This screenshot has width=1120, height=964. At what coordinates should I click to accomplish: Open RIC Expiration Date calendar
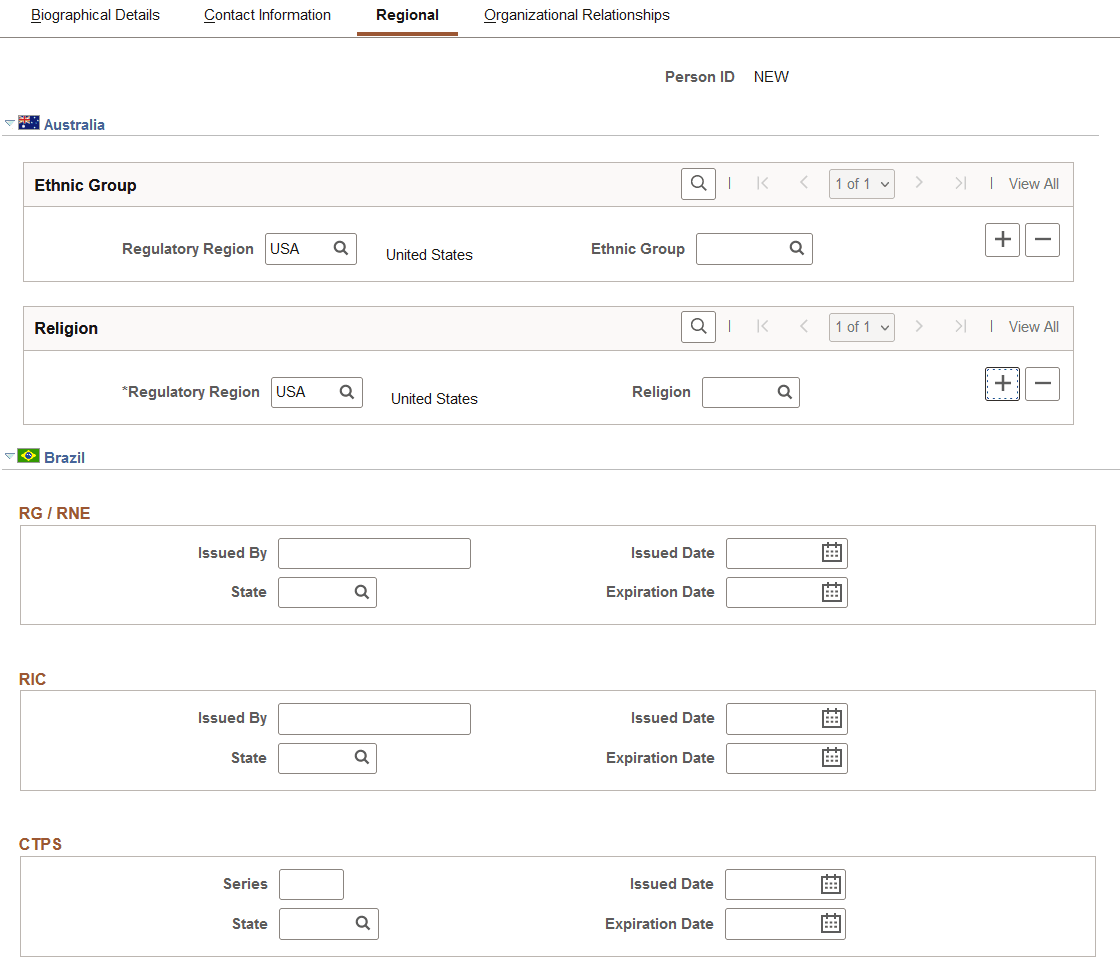click(831, 757)
